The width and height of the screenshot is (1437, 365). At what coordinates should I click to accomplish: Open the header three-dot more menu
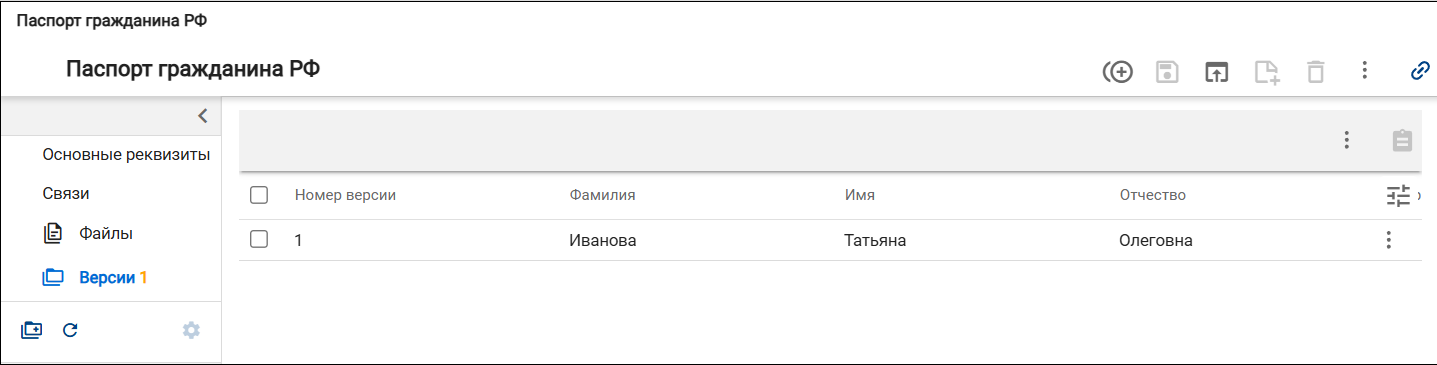pyautogui.click(x=1365, y=71)
